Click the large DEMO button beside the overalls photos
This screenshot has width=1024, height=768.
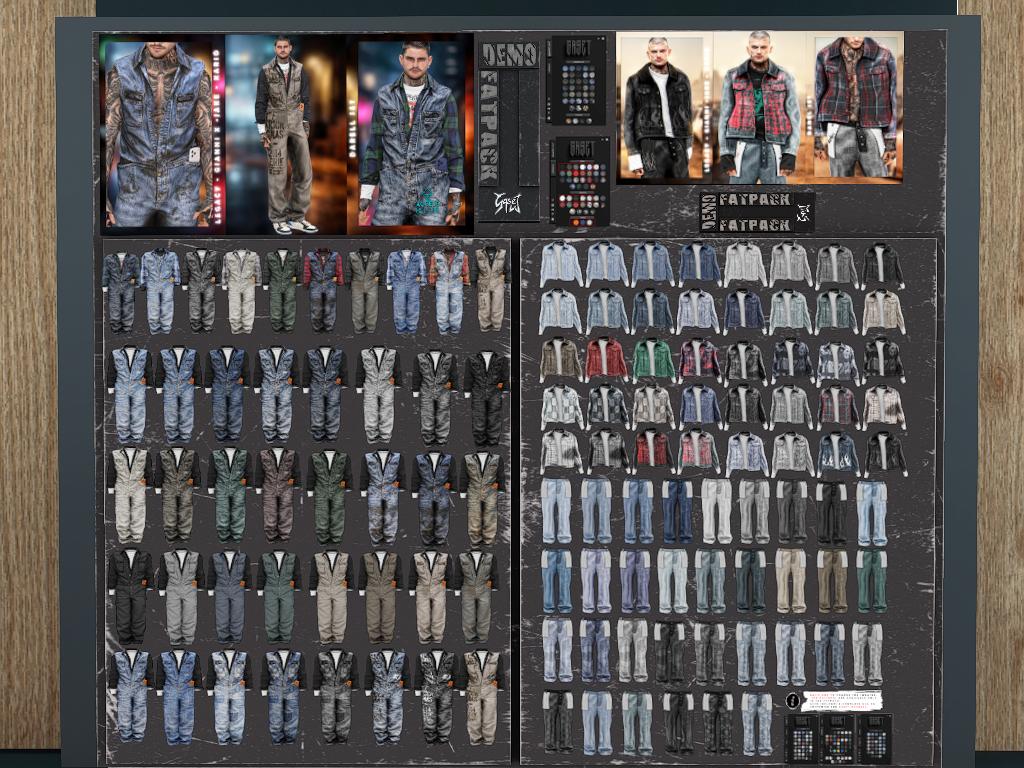tap(509, 54)
